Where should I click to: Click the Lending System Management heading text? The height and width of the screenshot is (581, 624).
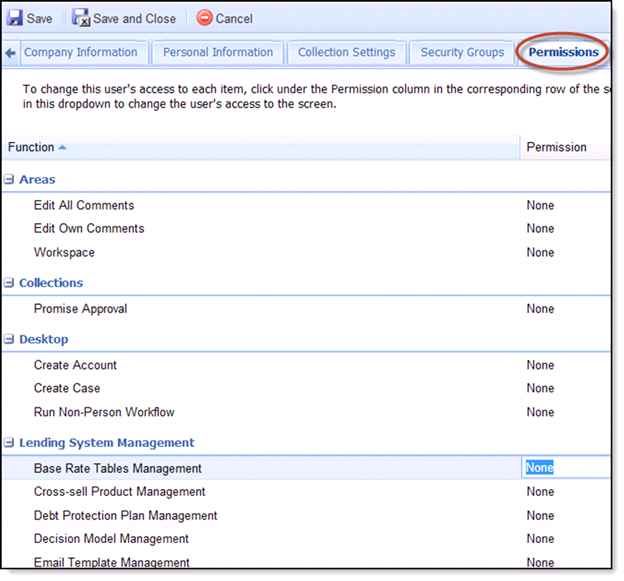[107, 443]
